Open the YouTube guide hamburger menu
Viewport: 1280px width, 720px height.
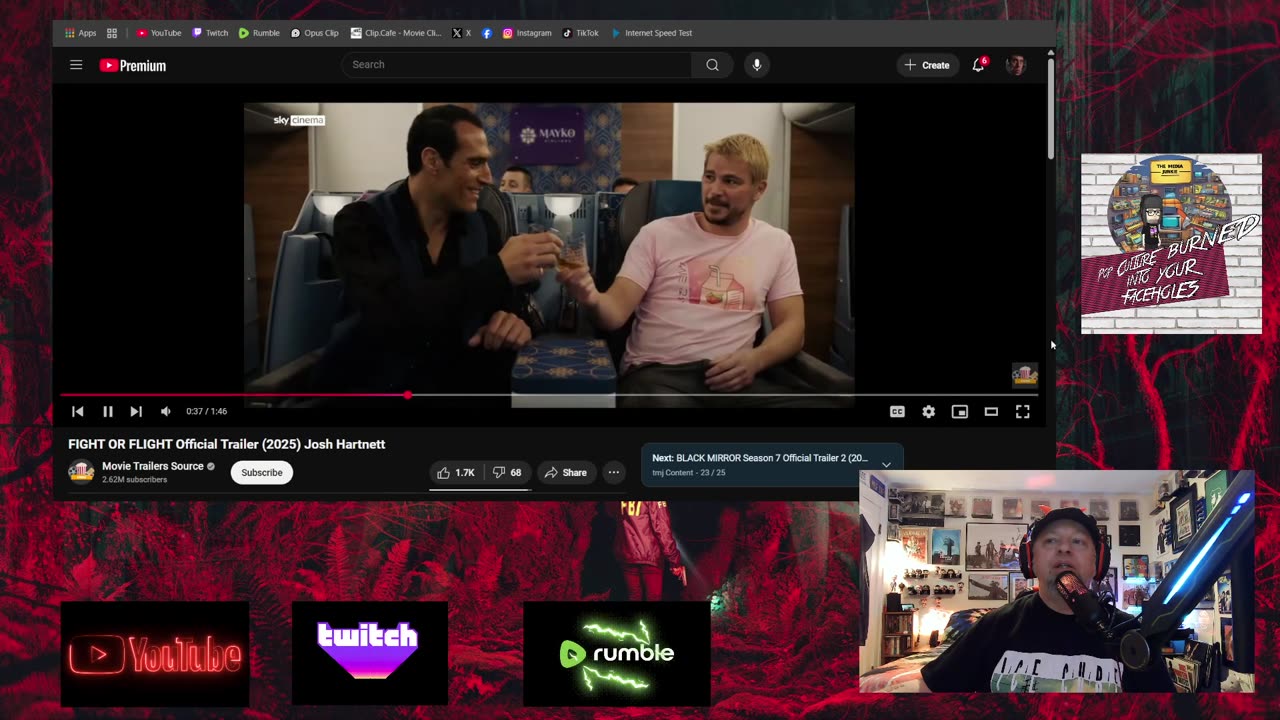[x=76, y=65]
